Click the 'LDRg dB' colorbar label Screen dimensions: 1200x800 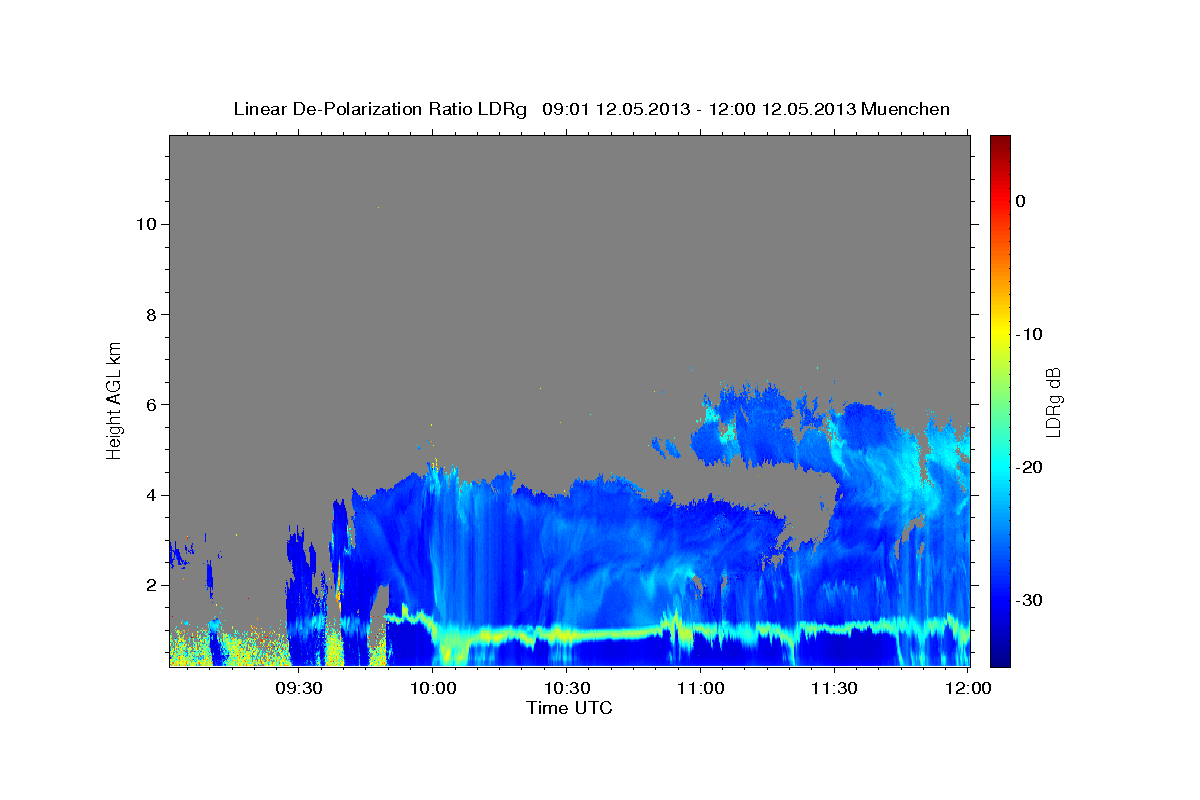click(1053, 400)
